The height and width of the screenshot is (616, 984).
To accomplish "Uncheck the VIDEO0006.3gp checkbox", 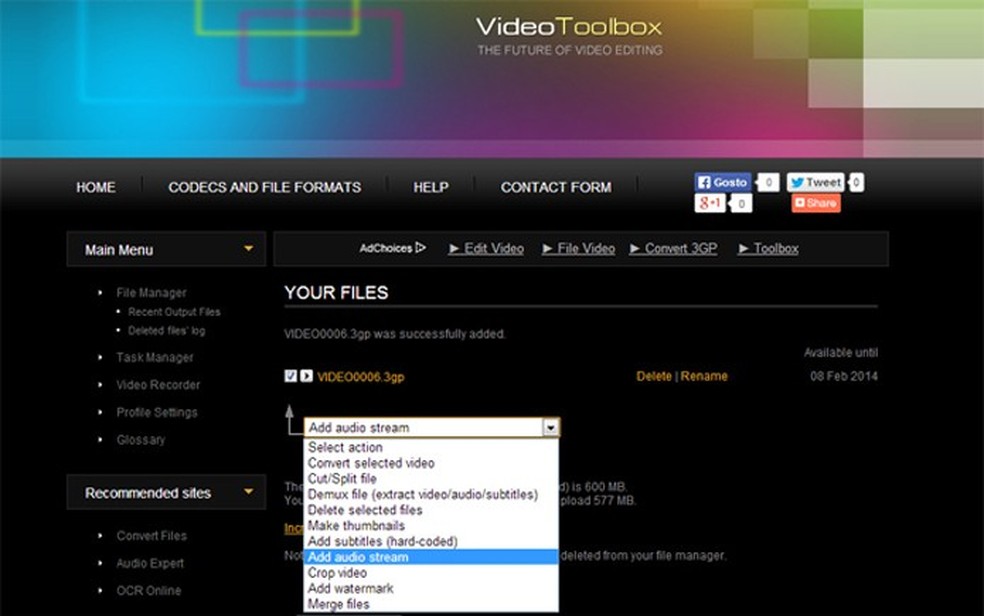I will 290,375.
